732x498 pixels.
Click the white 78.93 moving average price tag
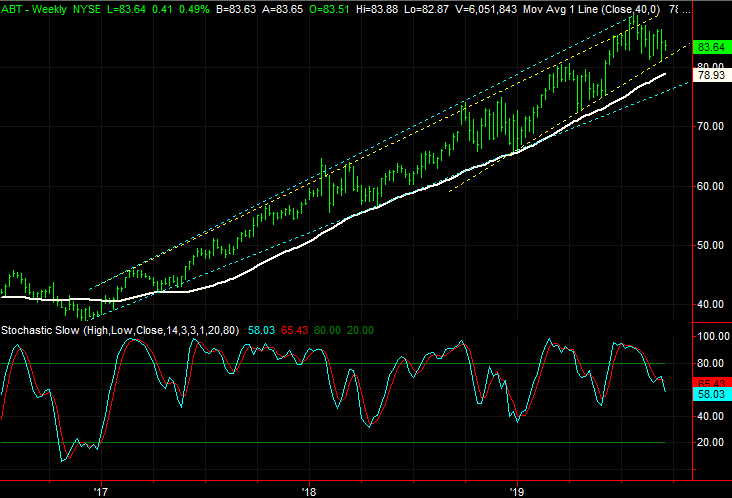[711, 75]
